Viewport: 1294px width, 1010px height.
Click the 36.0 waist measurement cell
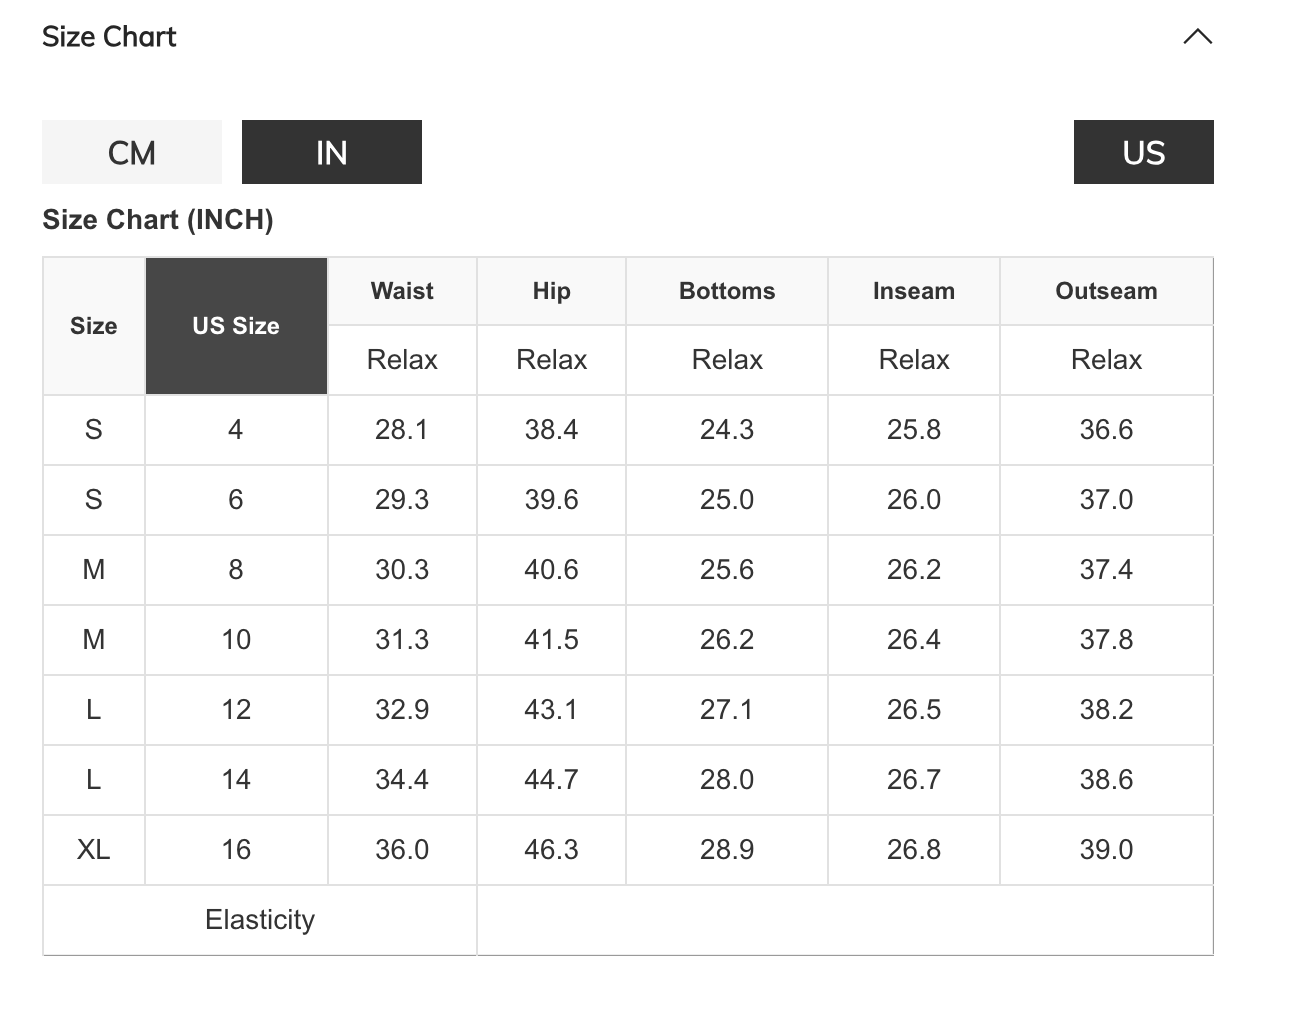[x=402, y=850]
